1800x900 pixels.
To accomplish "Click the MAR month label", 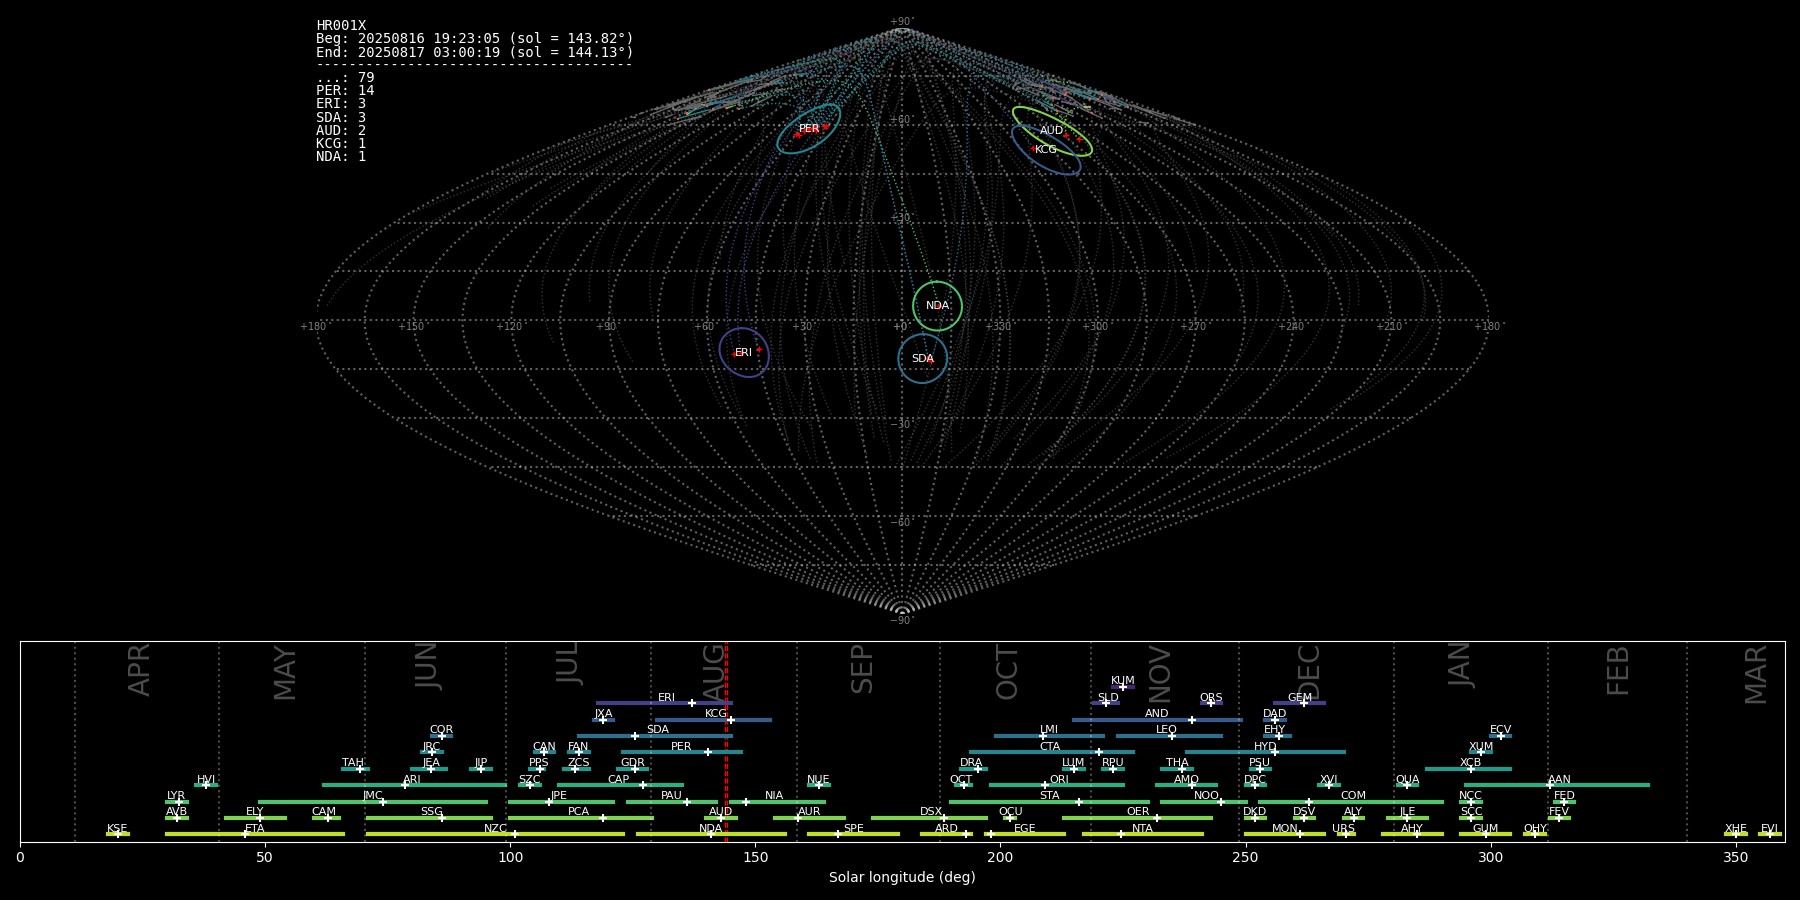I will point(1756,675).
